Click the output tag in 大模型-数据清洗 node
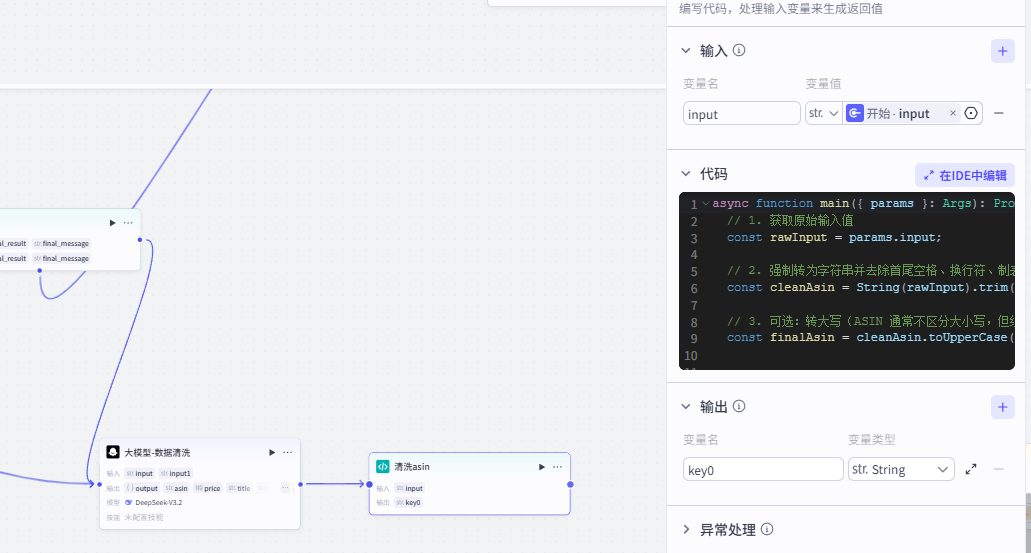This screenshot has width=1031, height=553. click(x=142, y=488)
